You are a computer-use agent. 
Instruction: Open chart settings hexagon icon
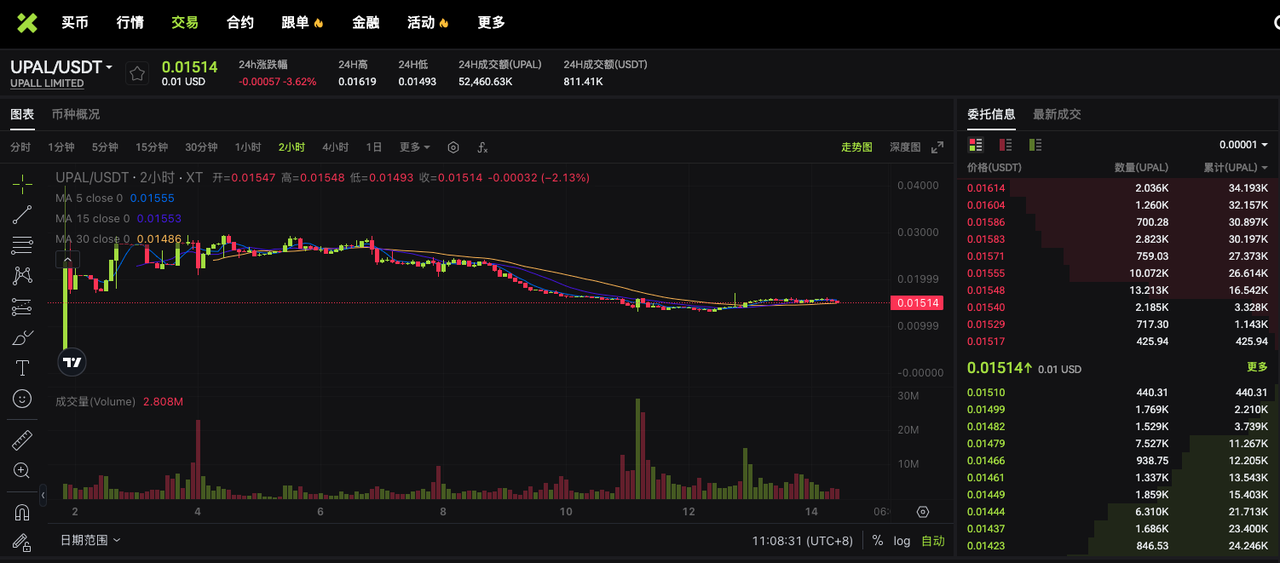(x=453, y=147)
